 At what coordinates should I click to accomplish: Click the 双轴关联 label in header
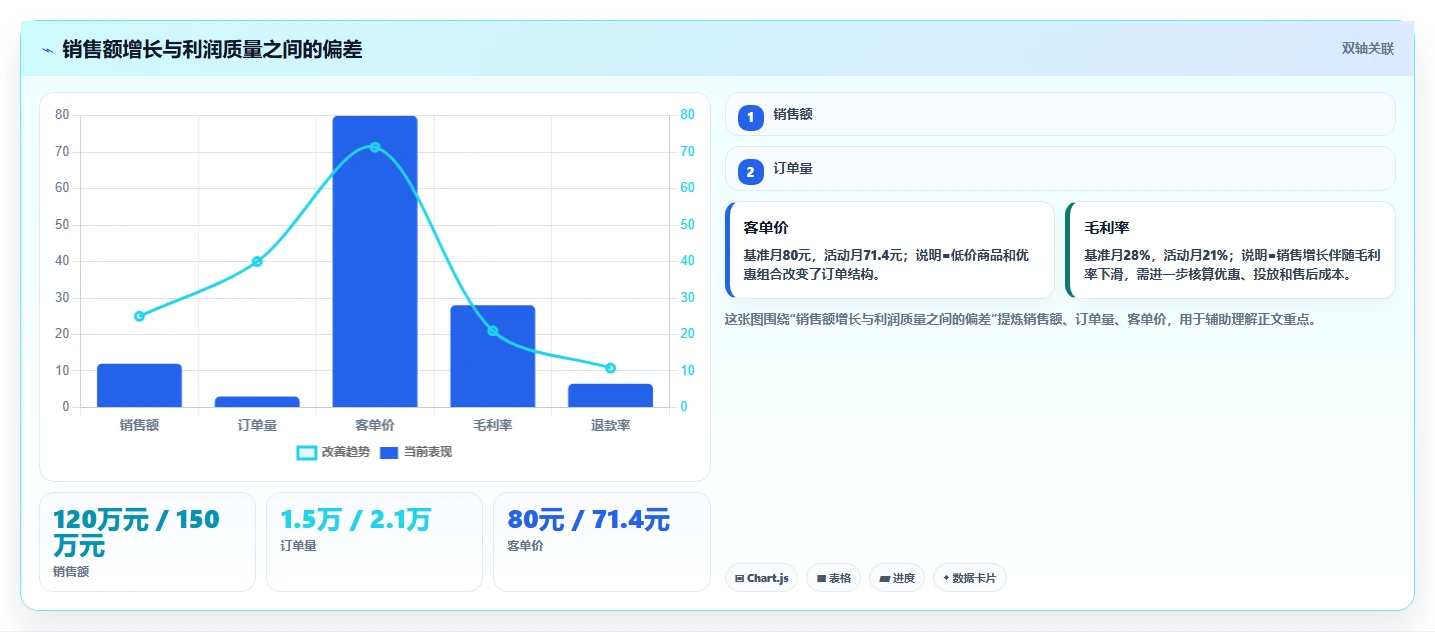tap(1368, 48)
